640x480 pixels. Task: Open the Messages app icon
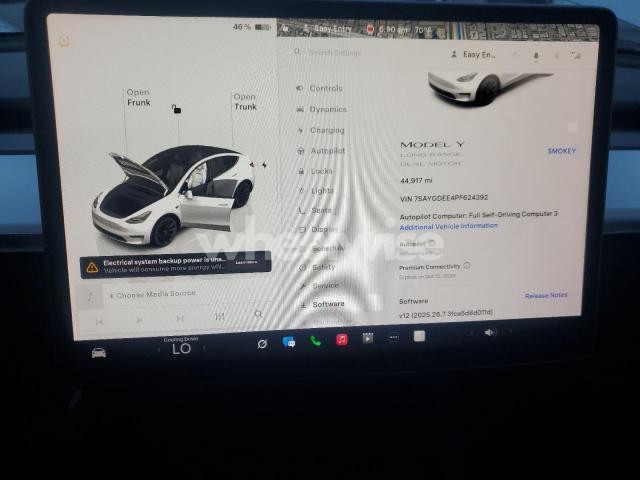tap(289, 342)
